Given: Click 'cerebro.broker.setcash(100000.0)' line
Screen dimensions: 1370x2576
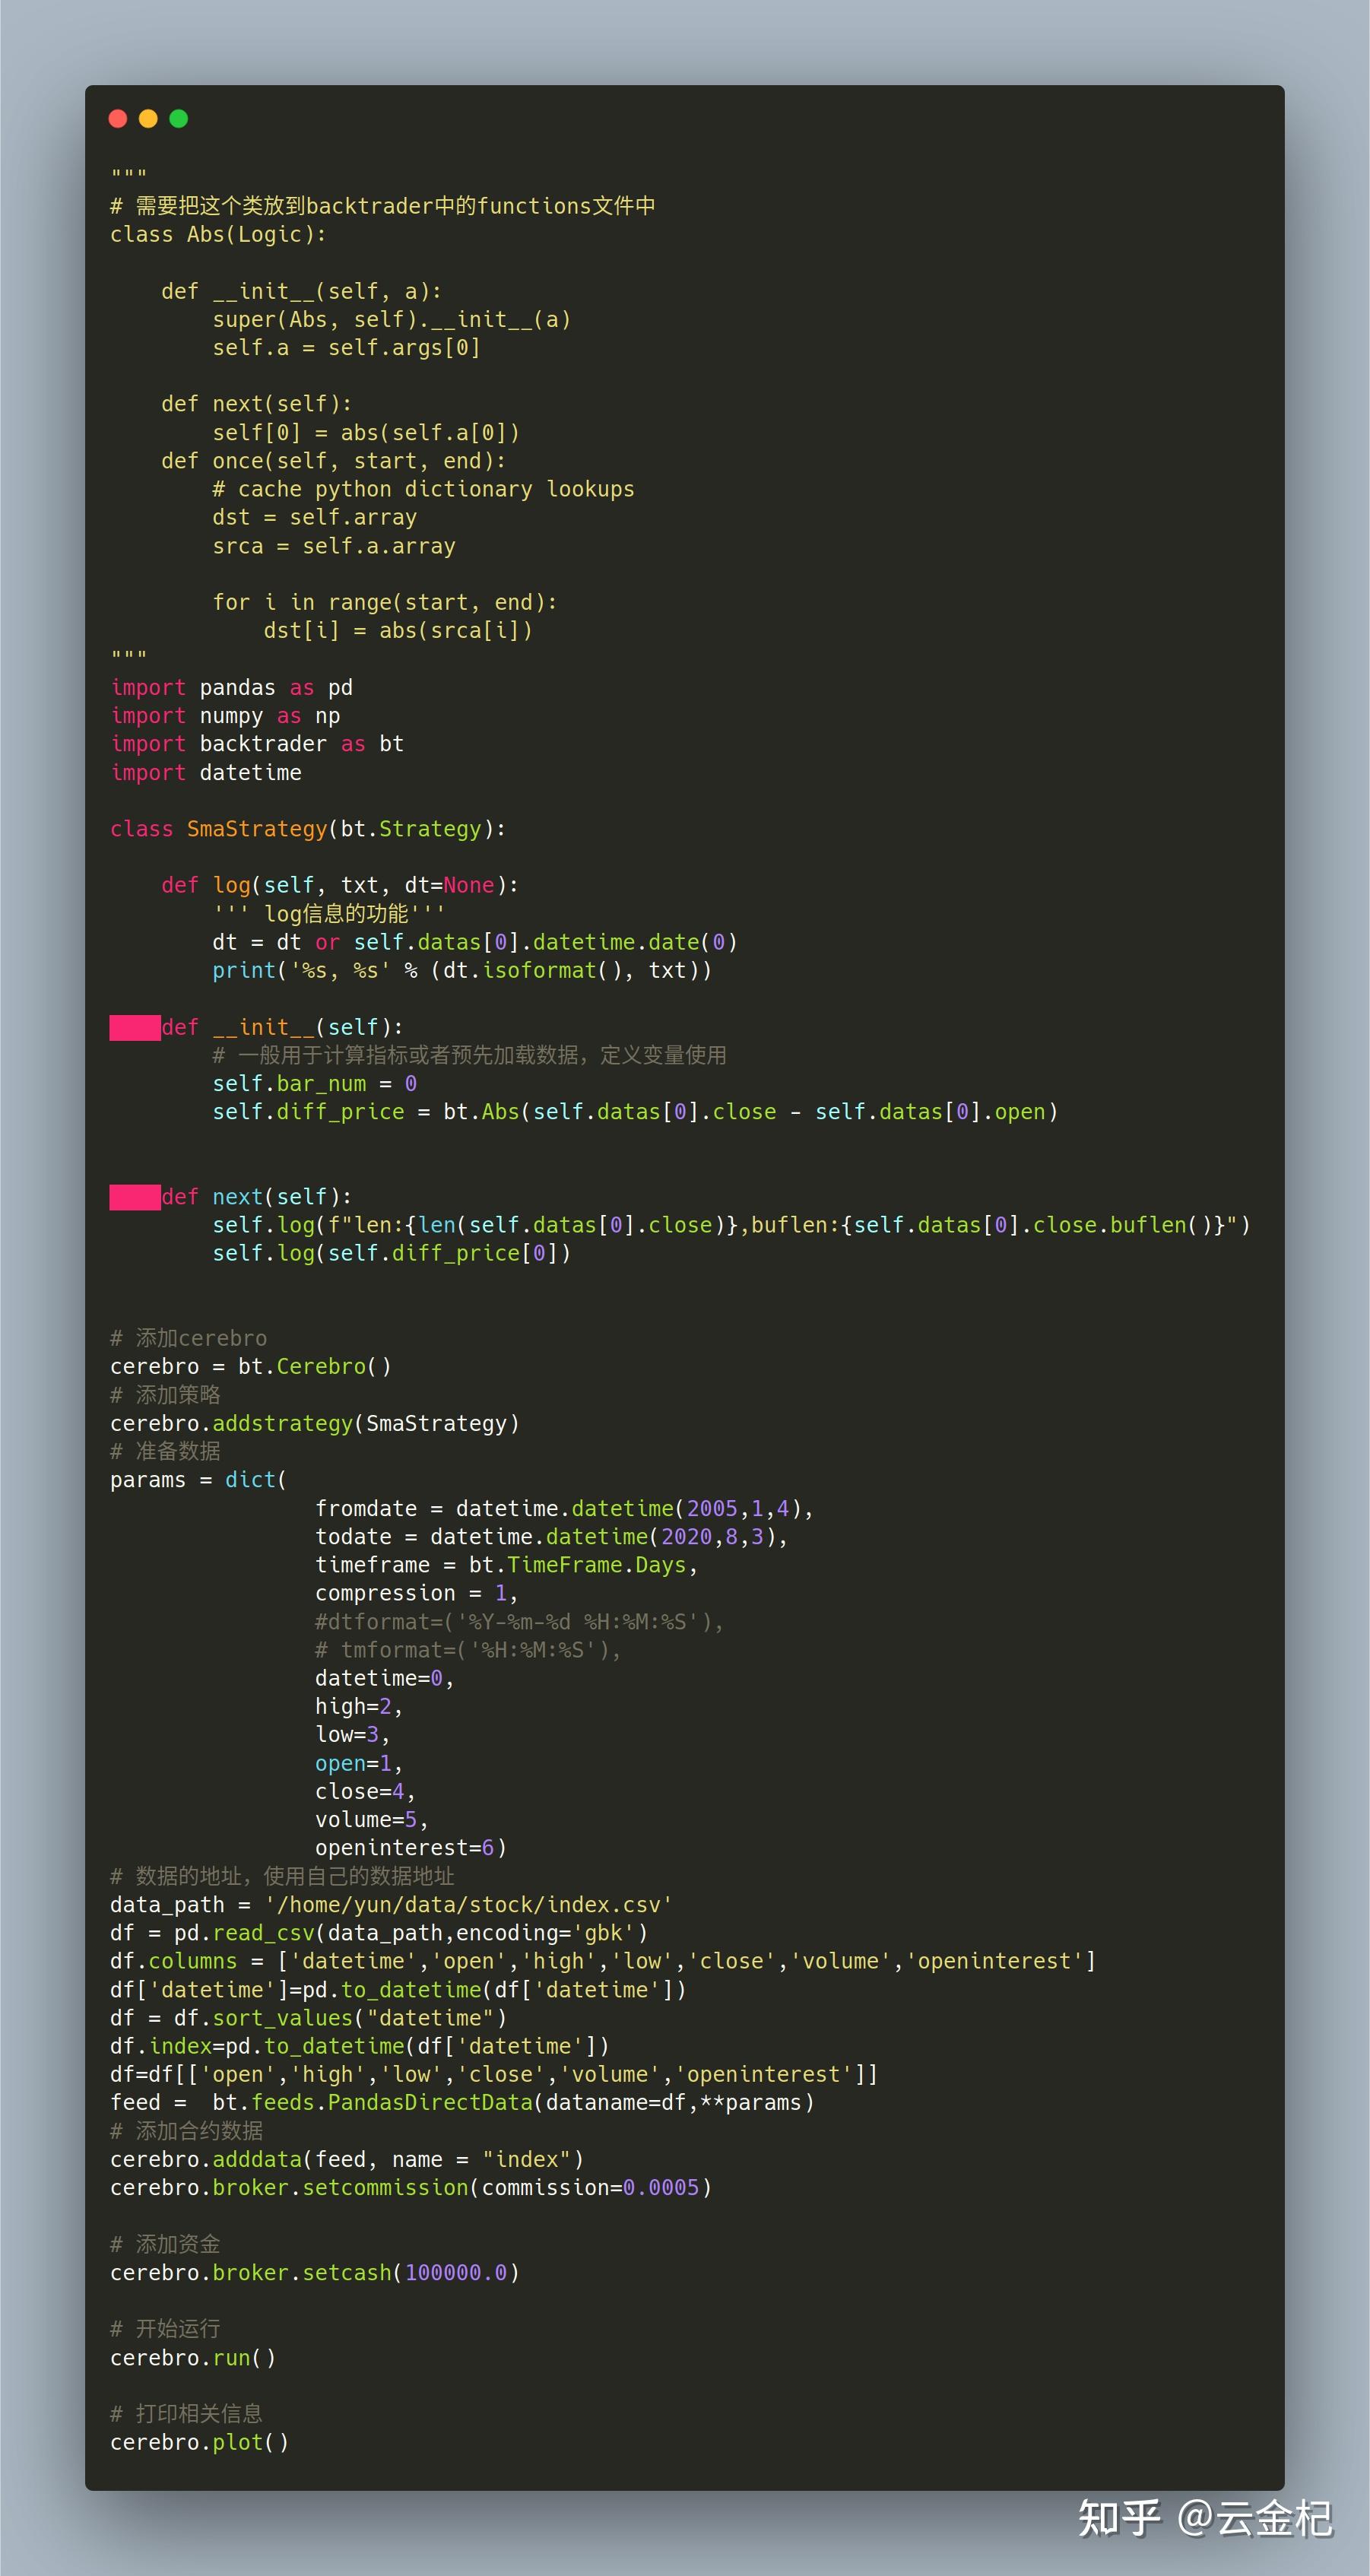Looking at the screenshot, I should click(x=315, y=2272).
